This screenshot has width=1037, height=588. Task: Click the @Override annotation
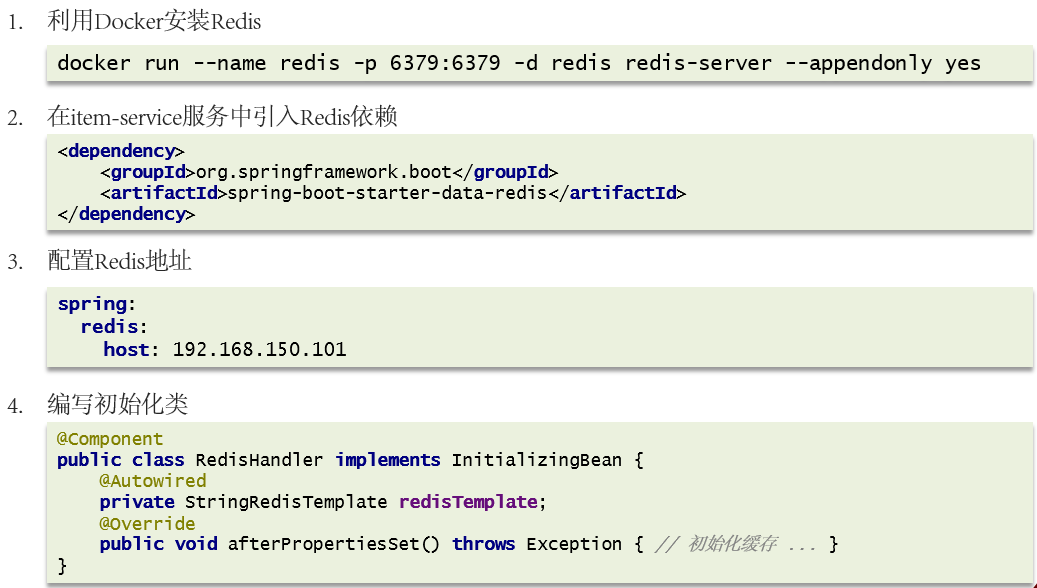click(147, 523)
